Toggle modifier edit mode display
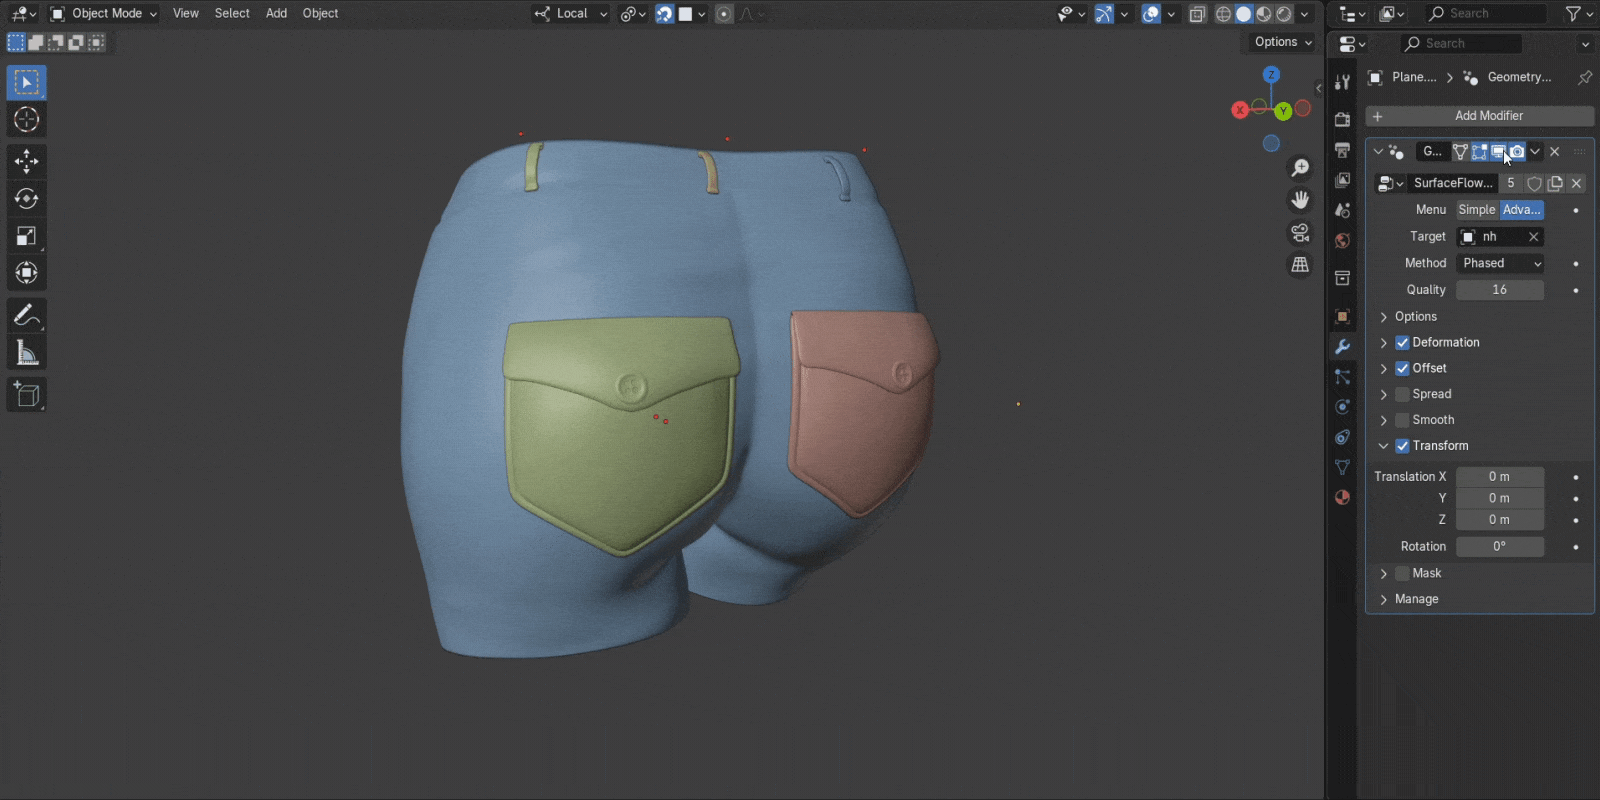The width and height of the screenshot is (1600, 800). [x=1479, y=152]
